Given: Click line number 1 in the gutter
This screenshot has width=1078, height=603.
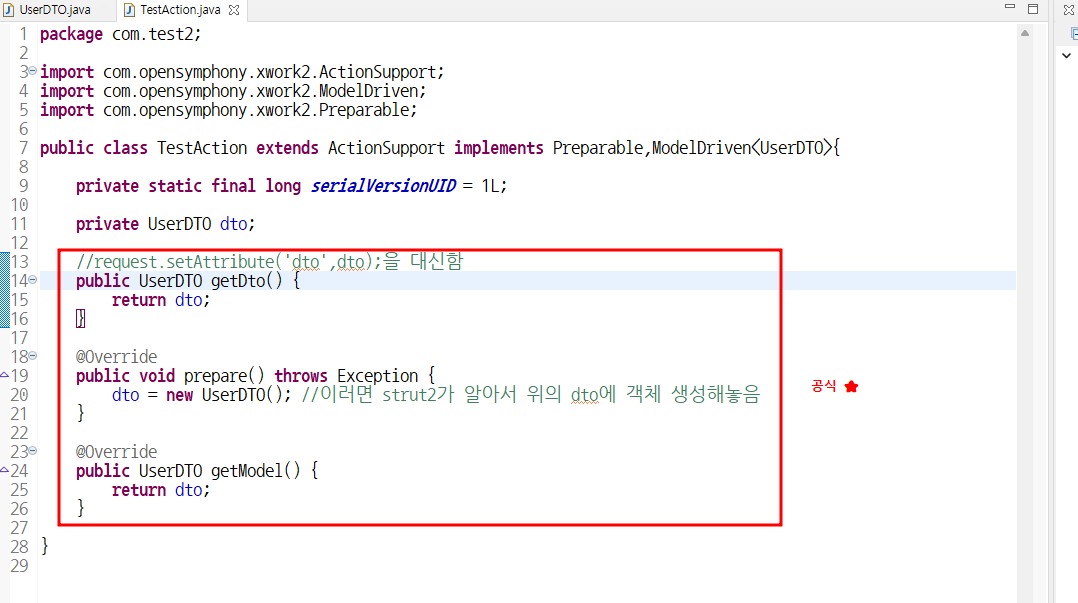Looking at the screenshot, I should pyautogui.click(x=23, y=34).
